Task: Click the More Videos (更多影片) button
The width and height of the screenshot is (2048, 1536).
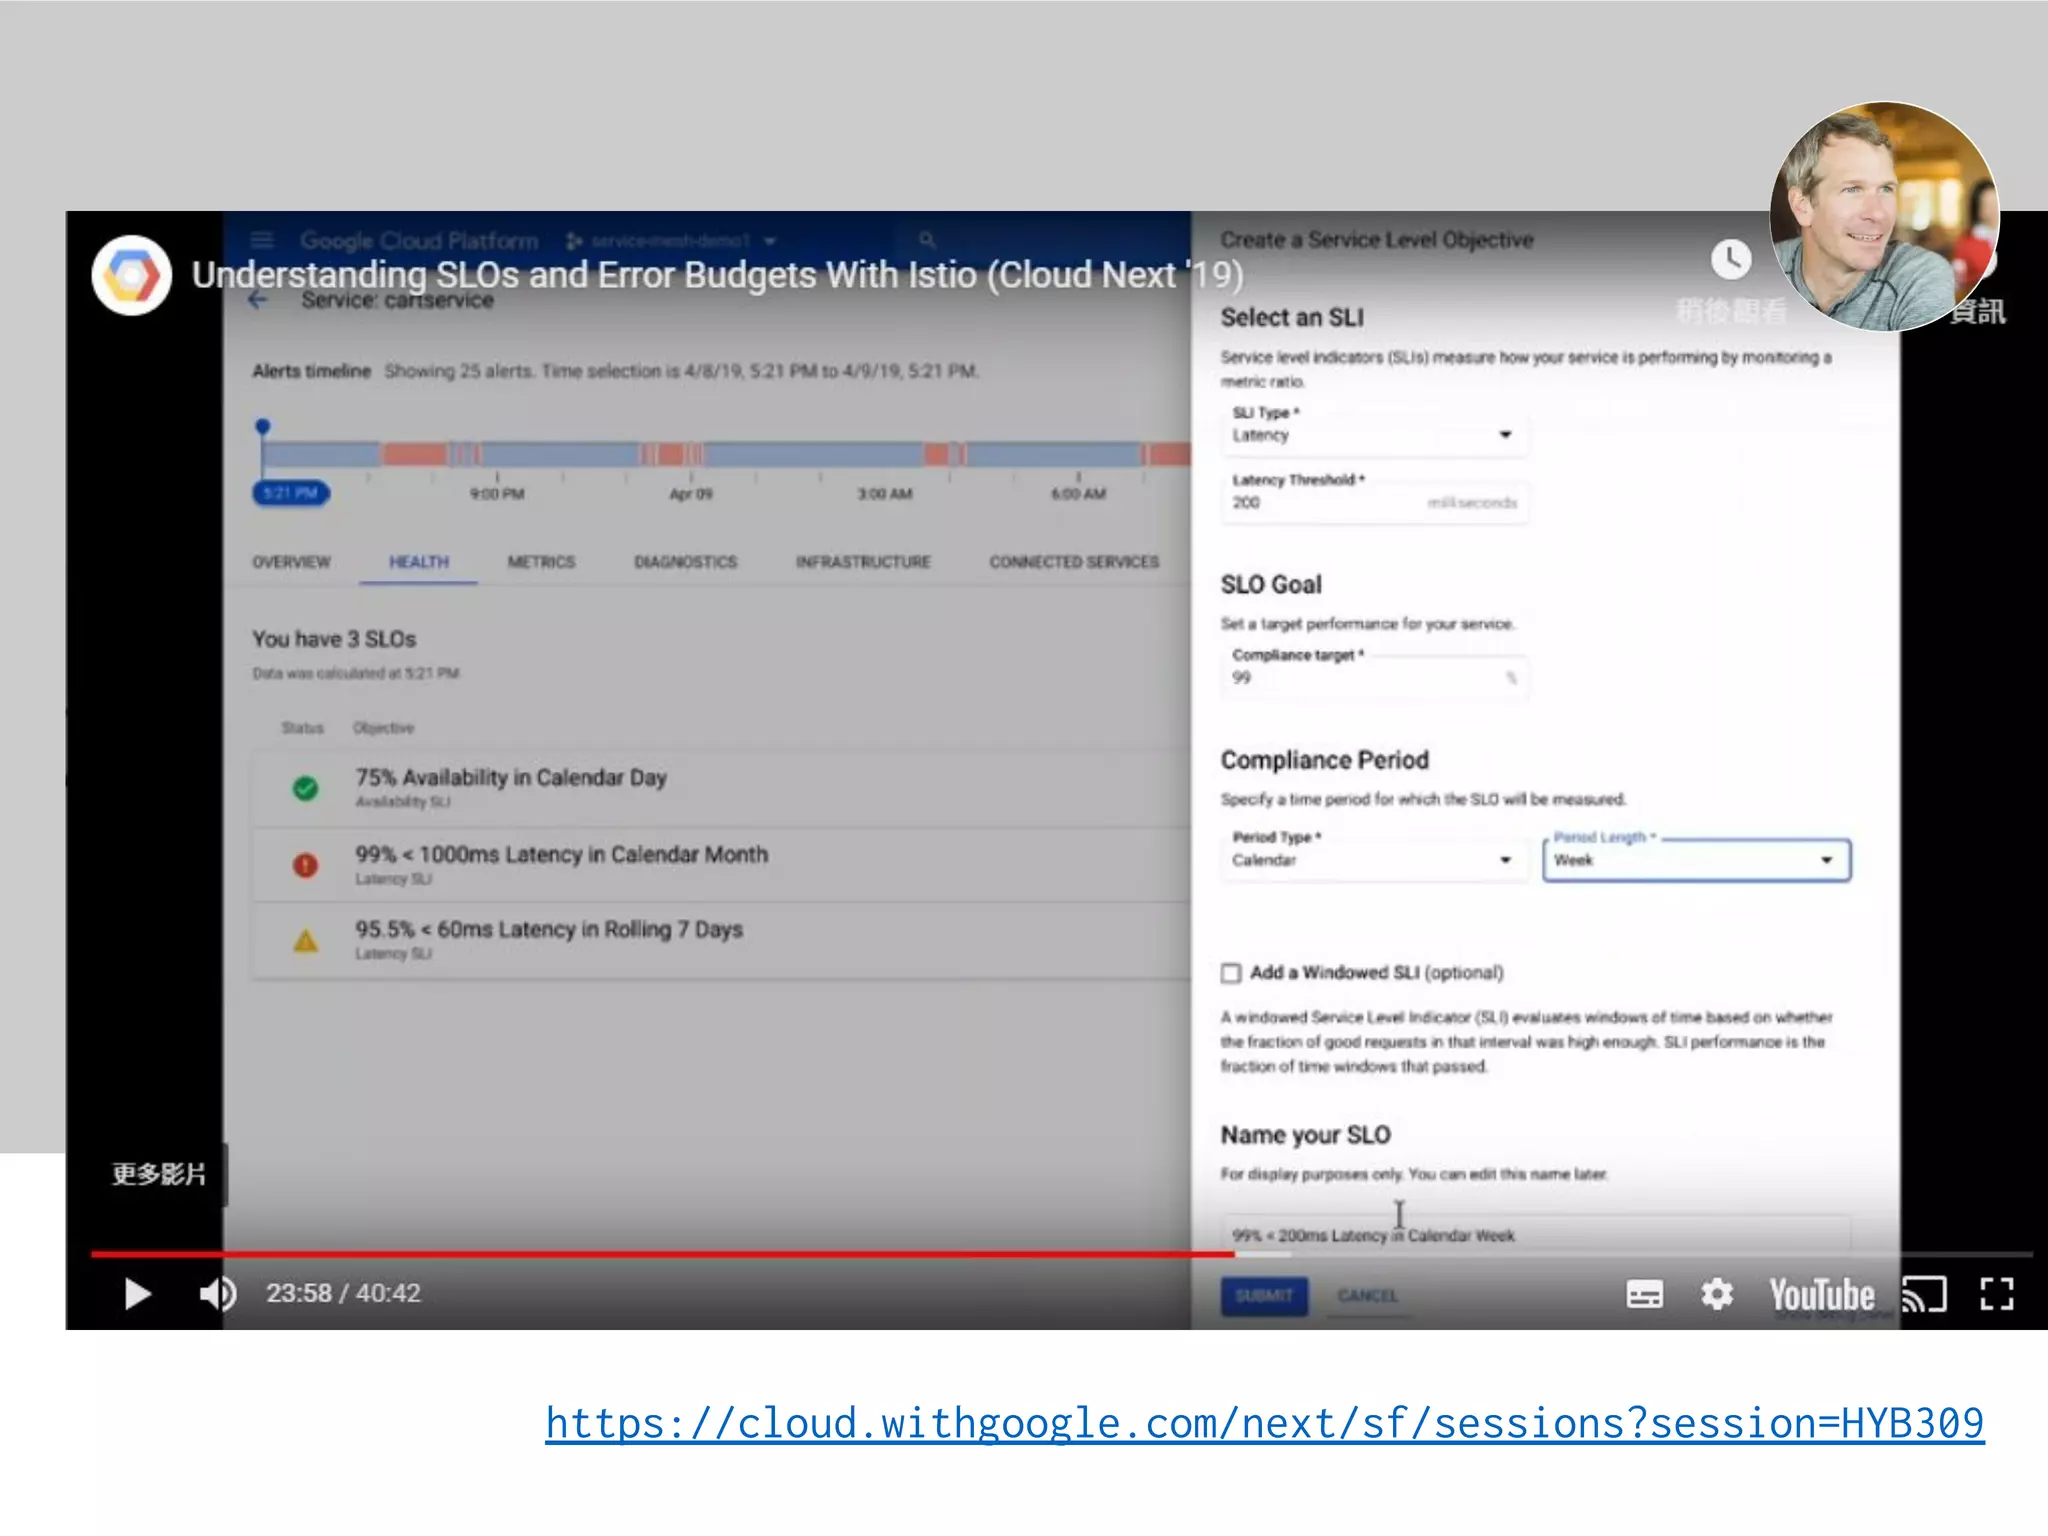Action: (158, 1174)
